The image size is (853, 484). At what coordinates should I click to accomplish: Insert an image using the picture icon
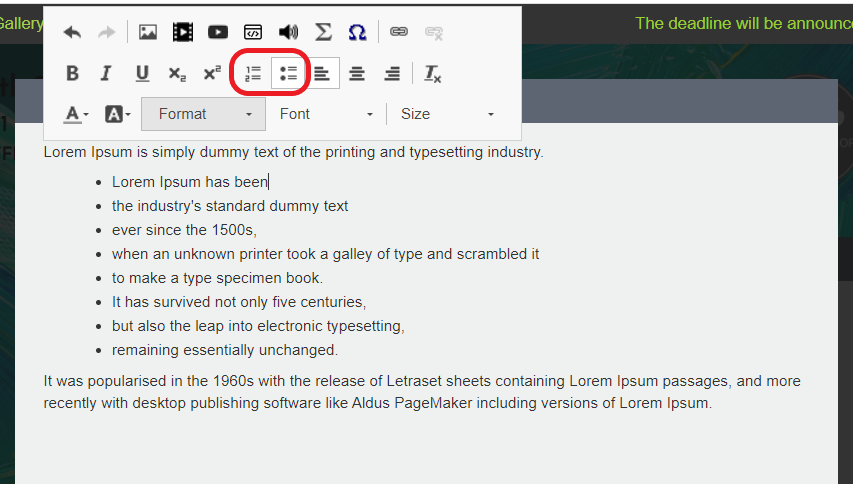click(x=148, y=32)
